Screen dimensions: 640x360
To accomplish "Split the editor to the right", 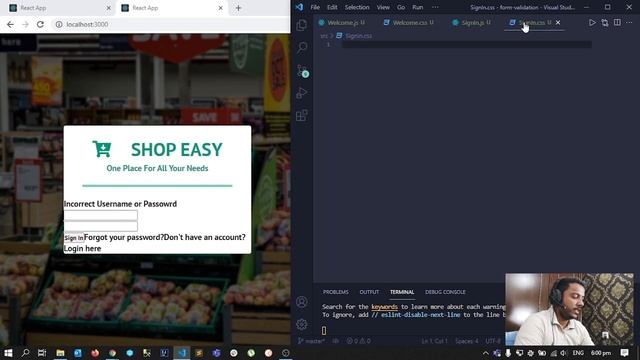I will coord(617,23).
